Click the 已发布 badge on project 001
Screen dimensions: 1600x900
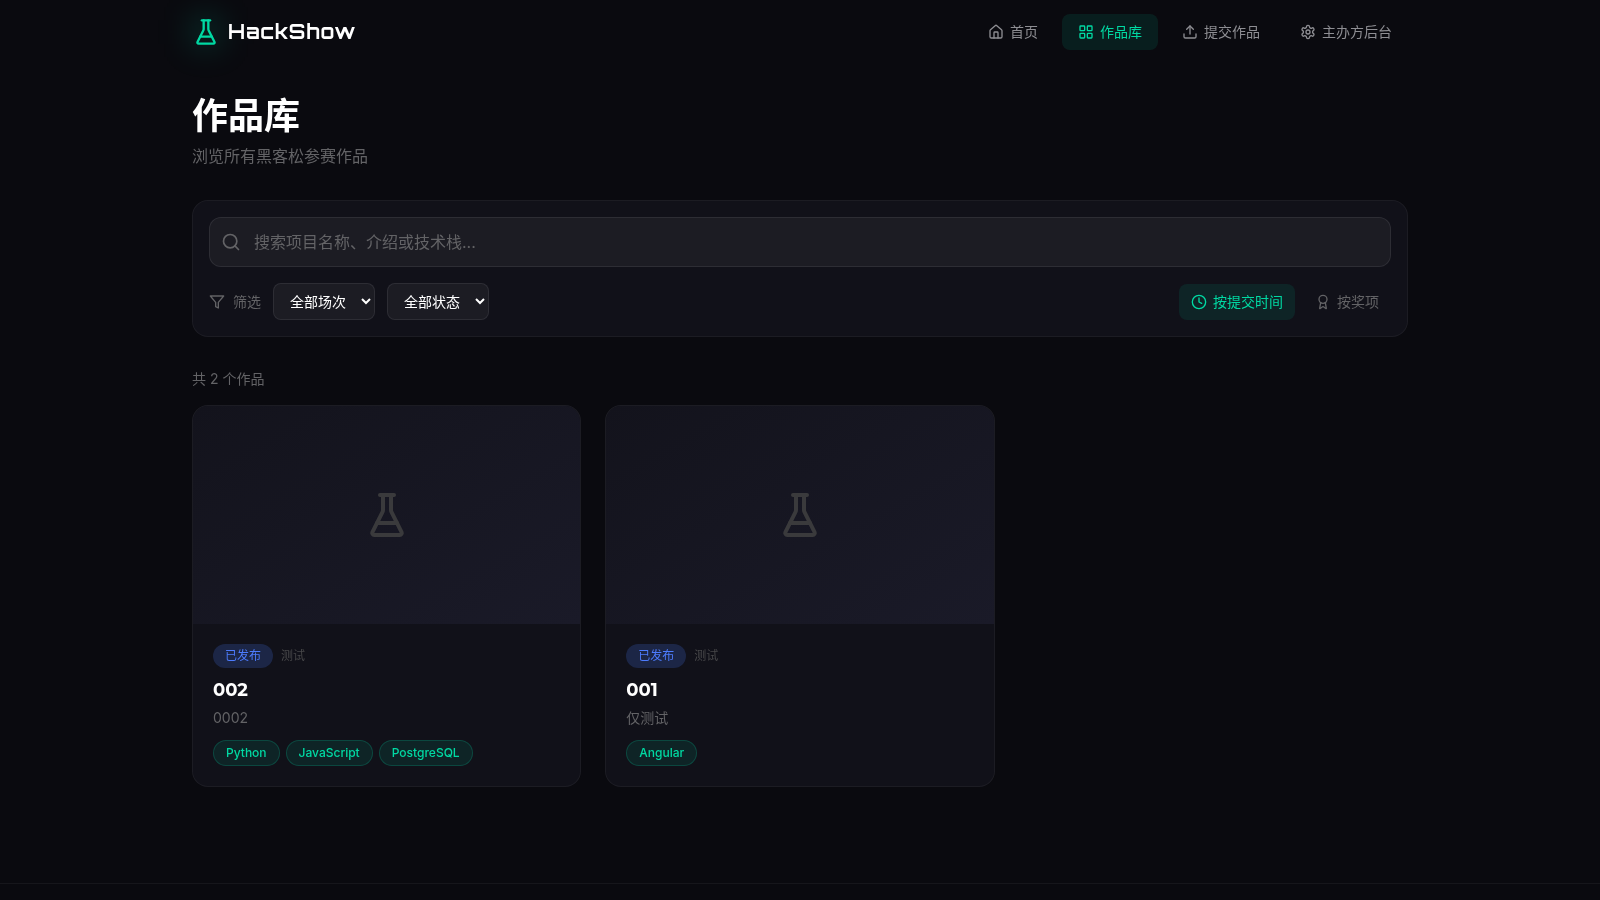(656, 656)
